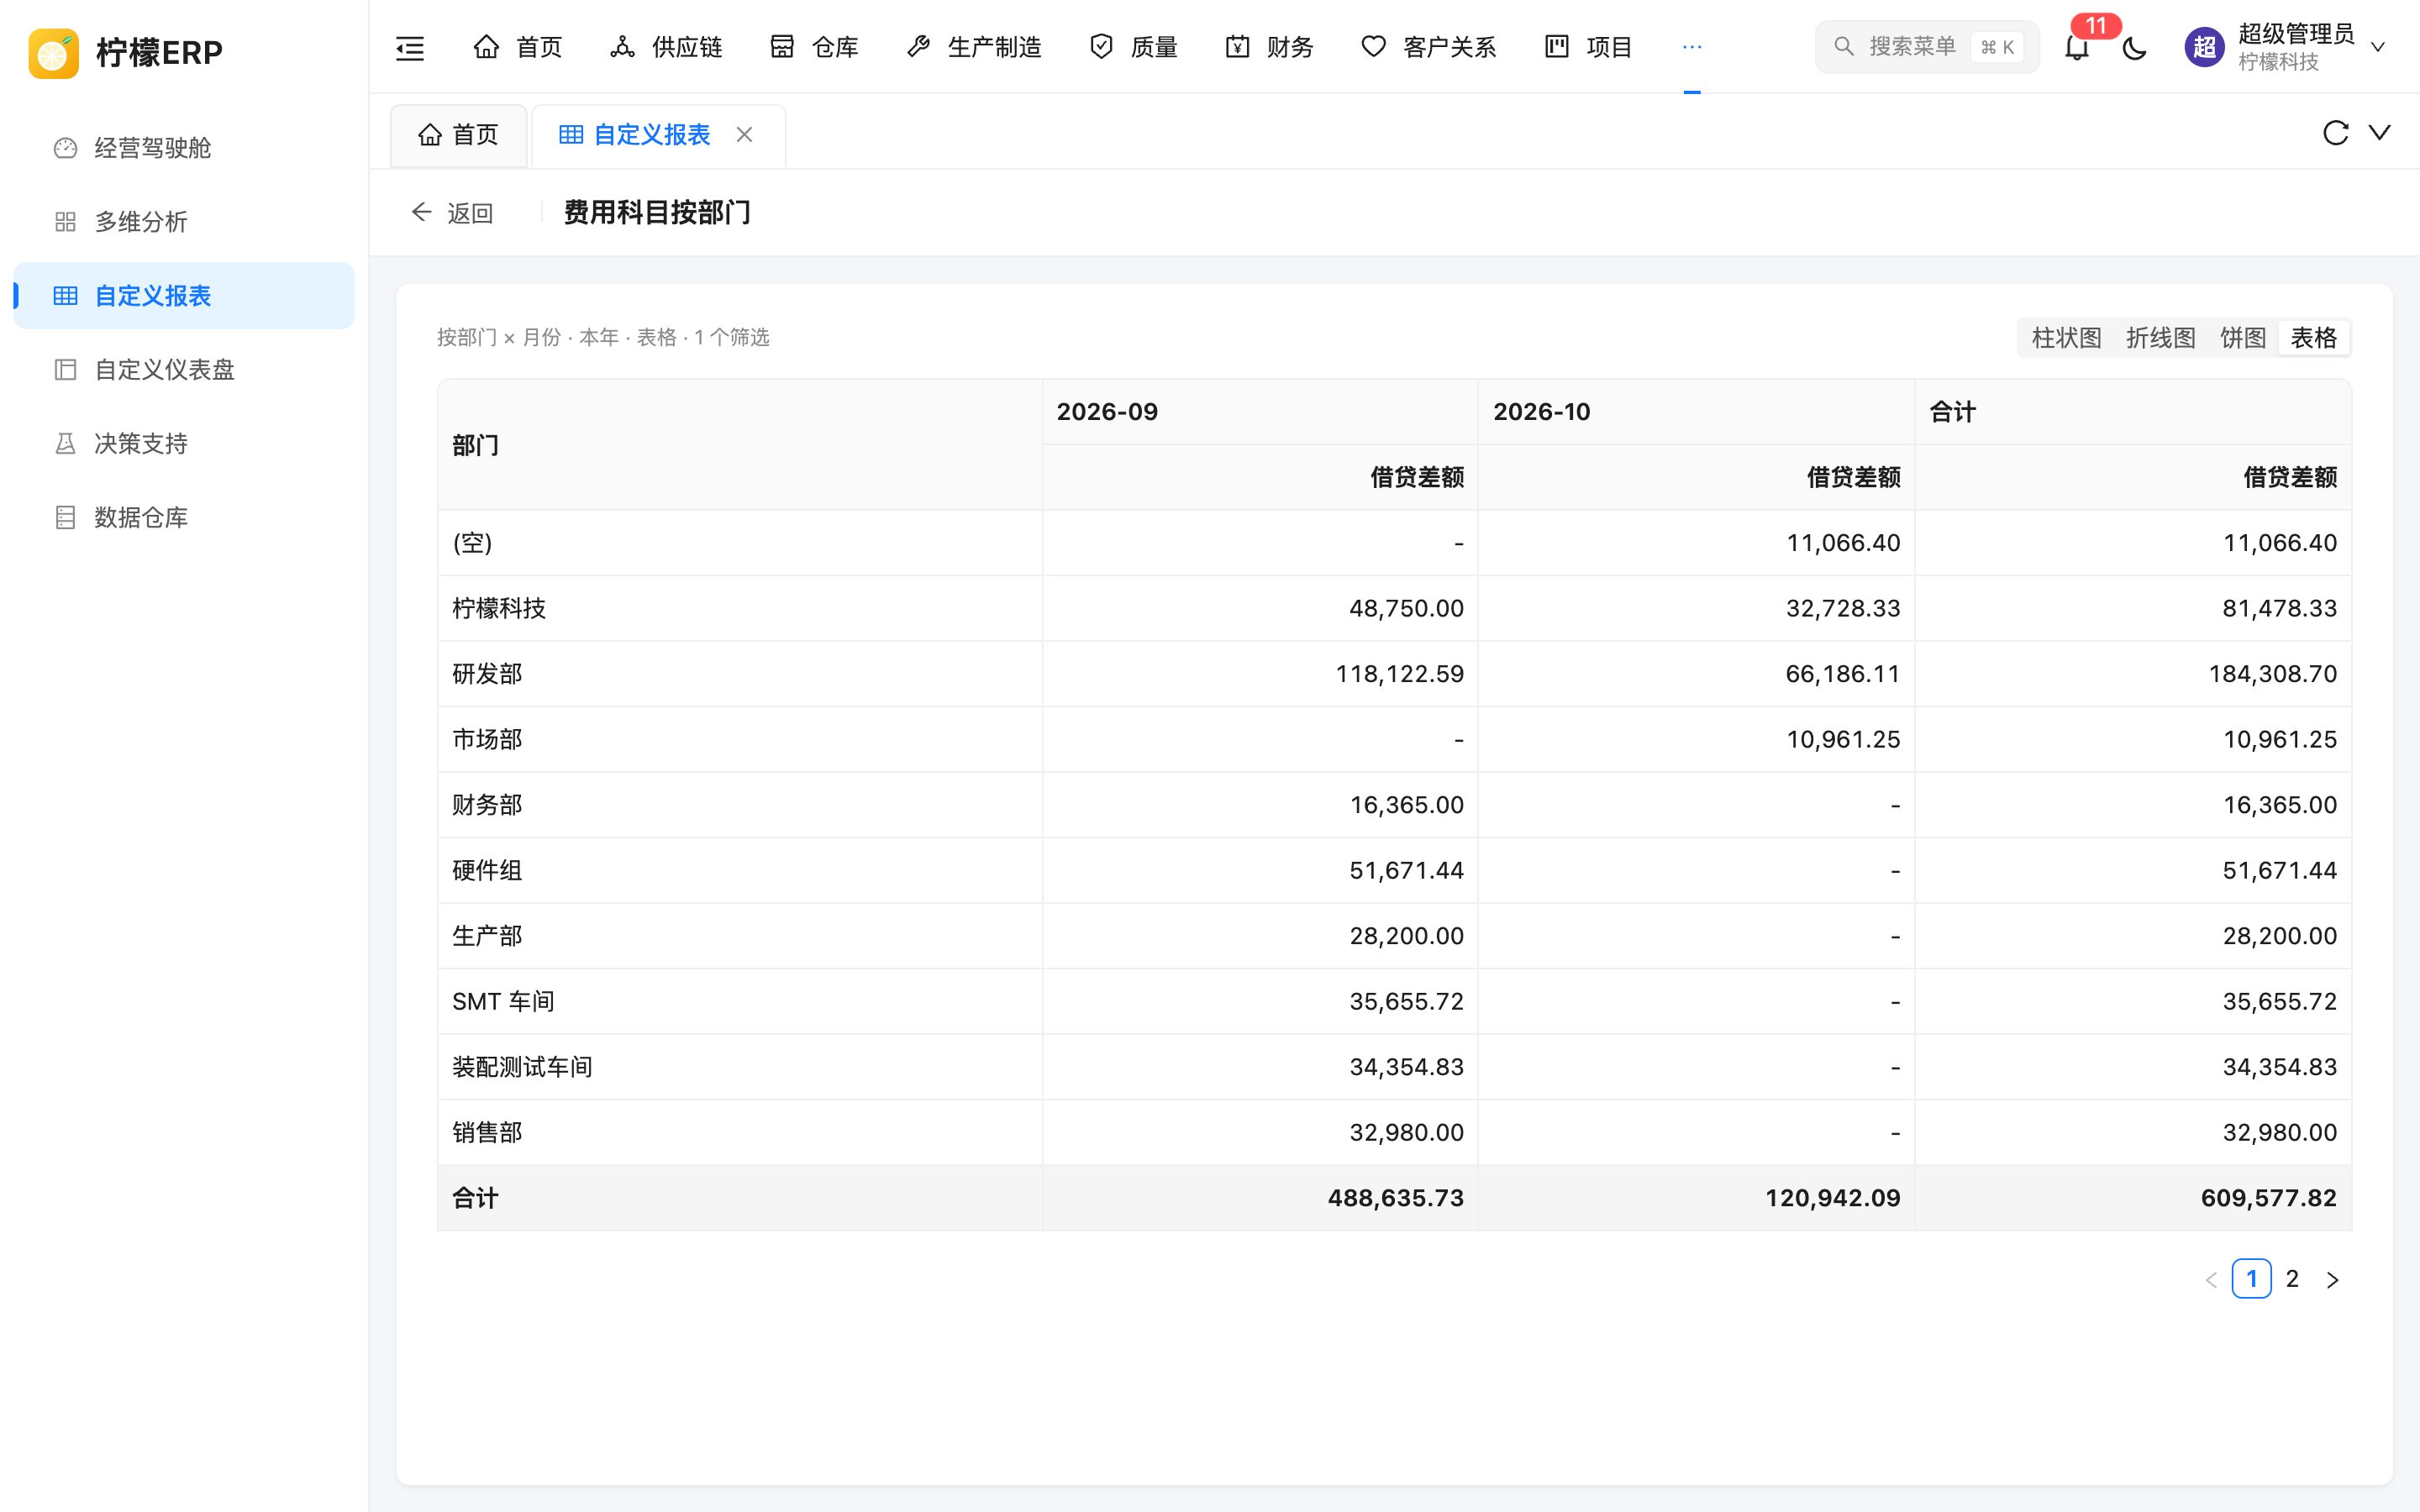Image resolution: width=2420 pixels, height=1512 pixels.
Task: Click the total value 609,577.82
Action: click(x=2268, y=1198)
